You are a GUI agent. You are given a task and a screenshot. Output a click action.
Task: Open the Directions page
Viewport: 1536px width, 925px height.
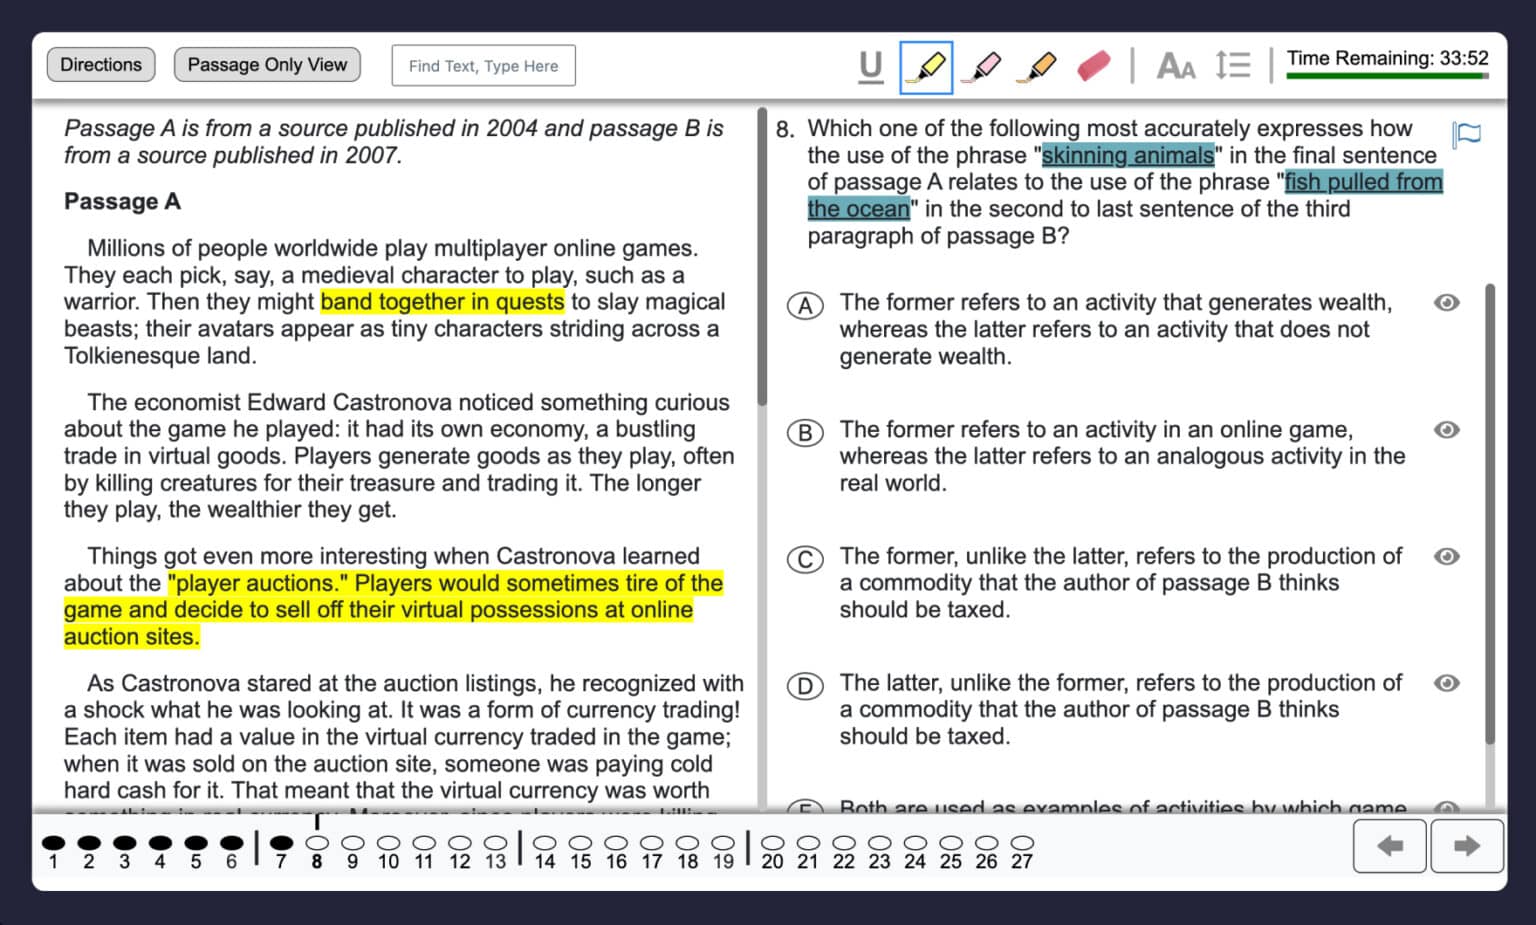[101, 65]
